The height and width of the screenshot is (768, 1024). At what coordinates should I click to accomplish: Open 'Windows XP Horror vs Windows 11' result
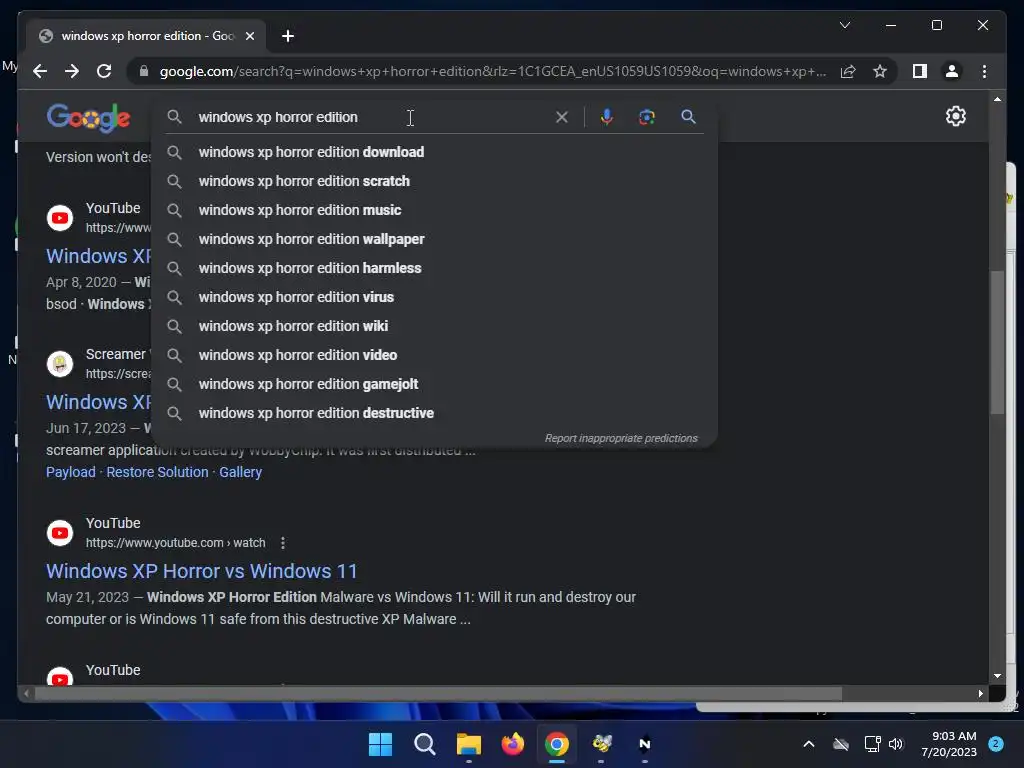point(202,571)
